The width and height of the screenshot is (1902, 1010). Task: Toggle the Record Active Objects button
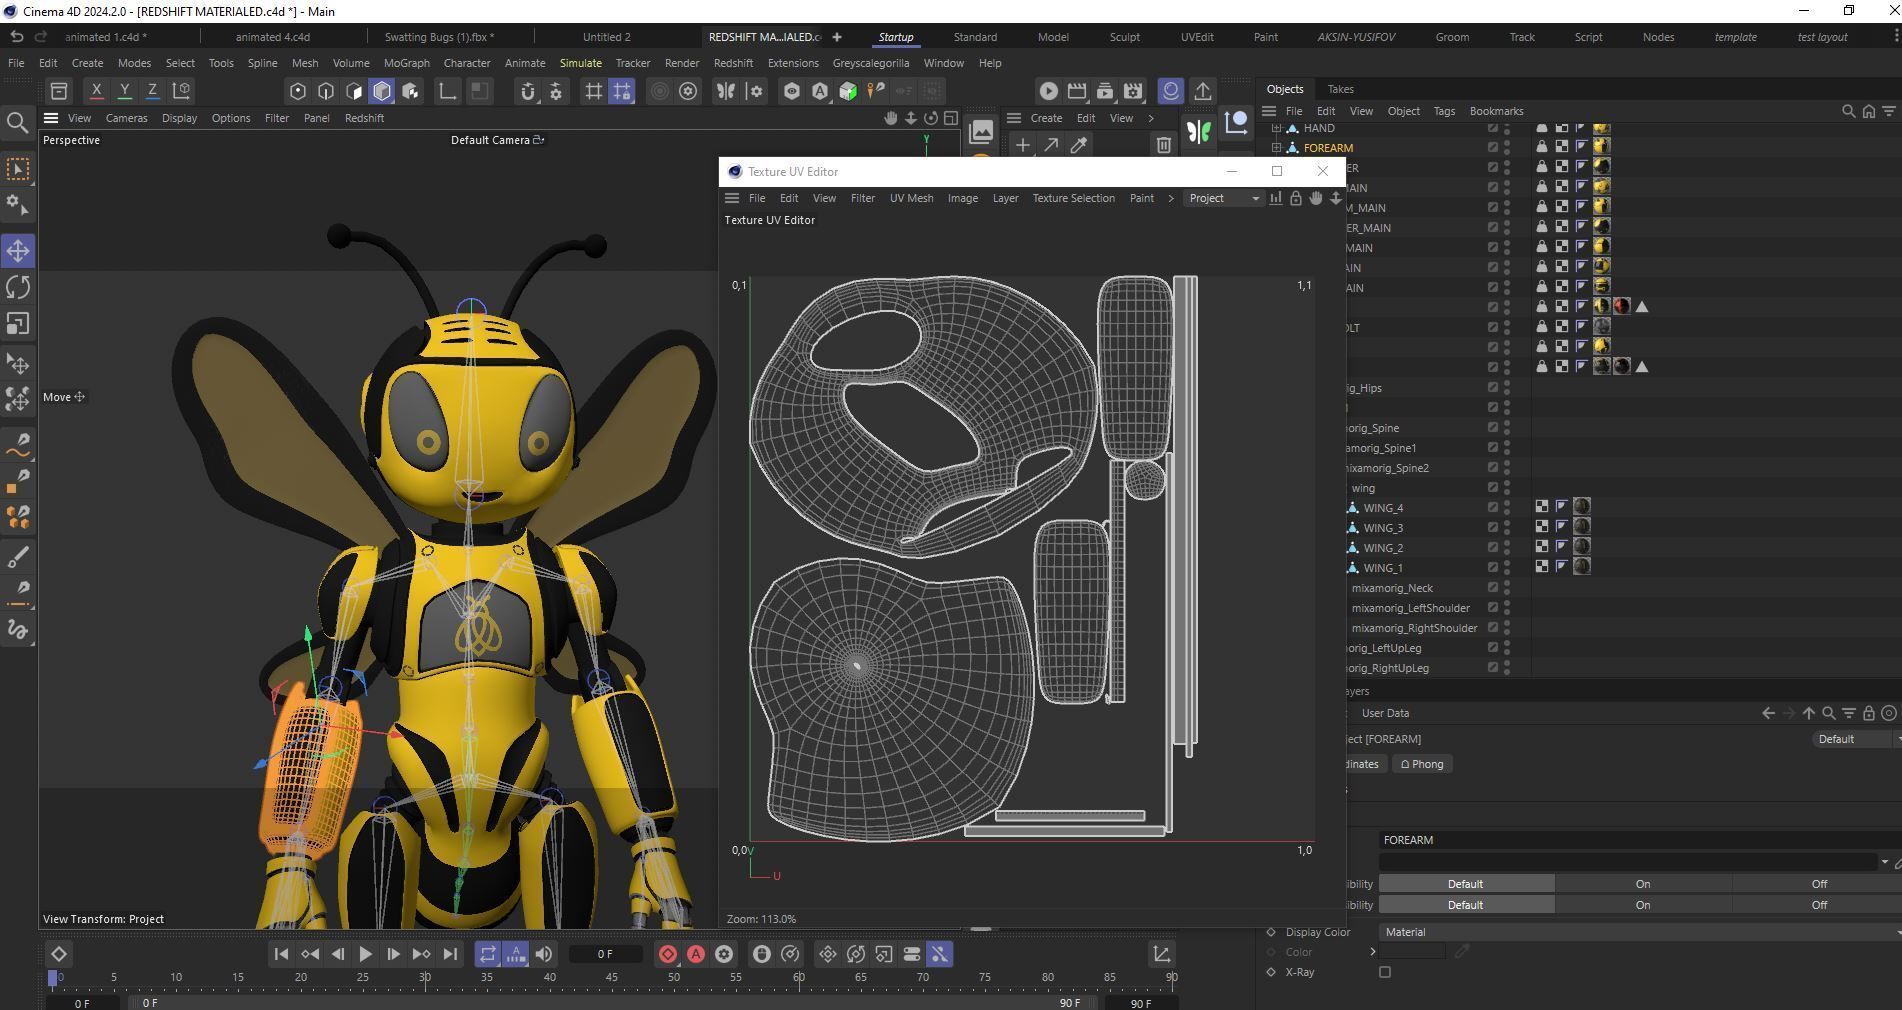pyautogui.click(x=668, y=954)
